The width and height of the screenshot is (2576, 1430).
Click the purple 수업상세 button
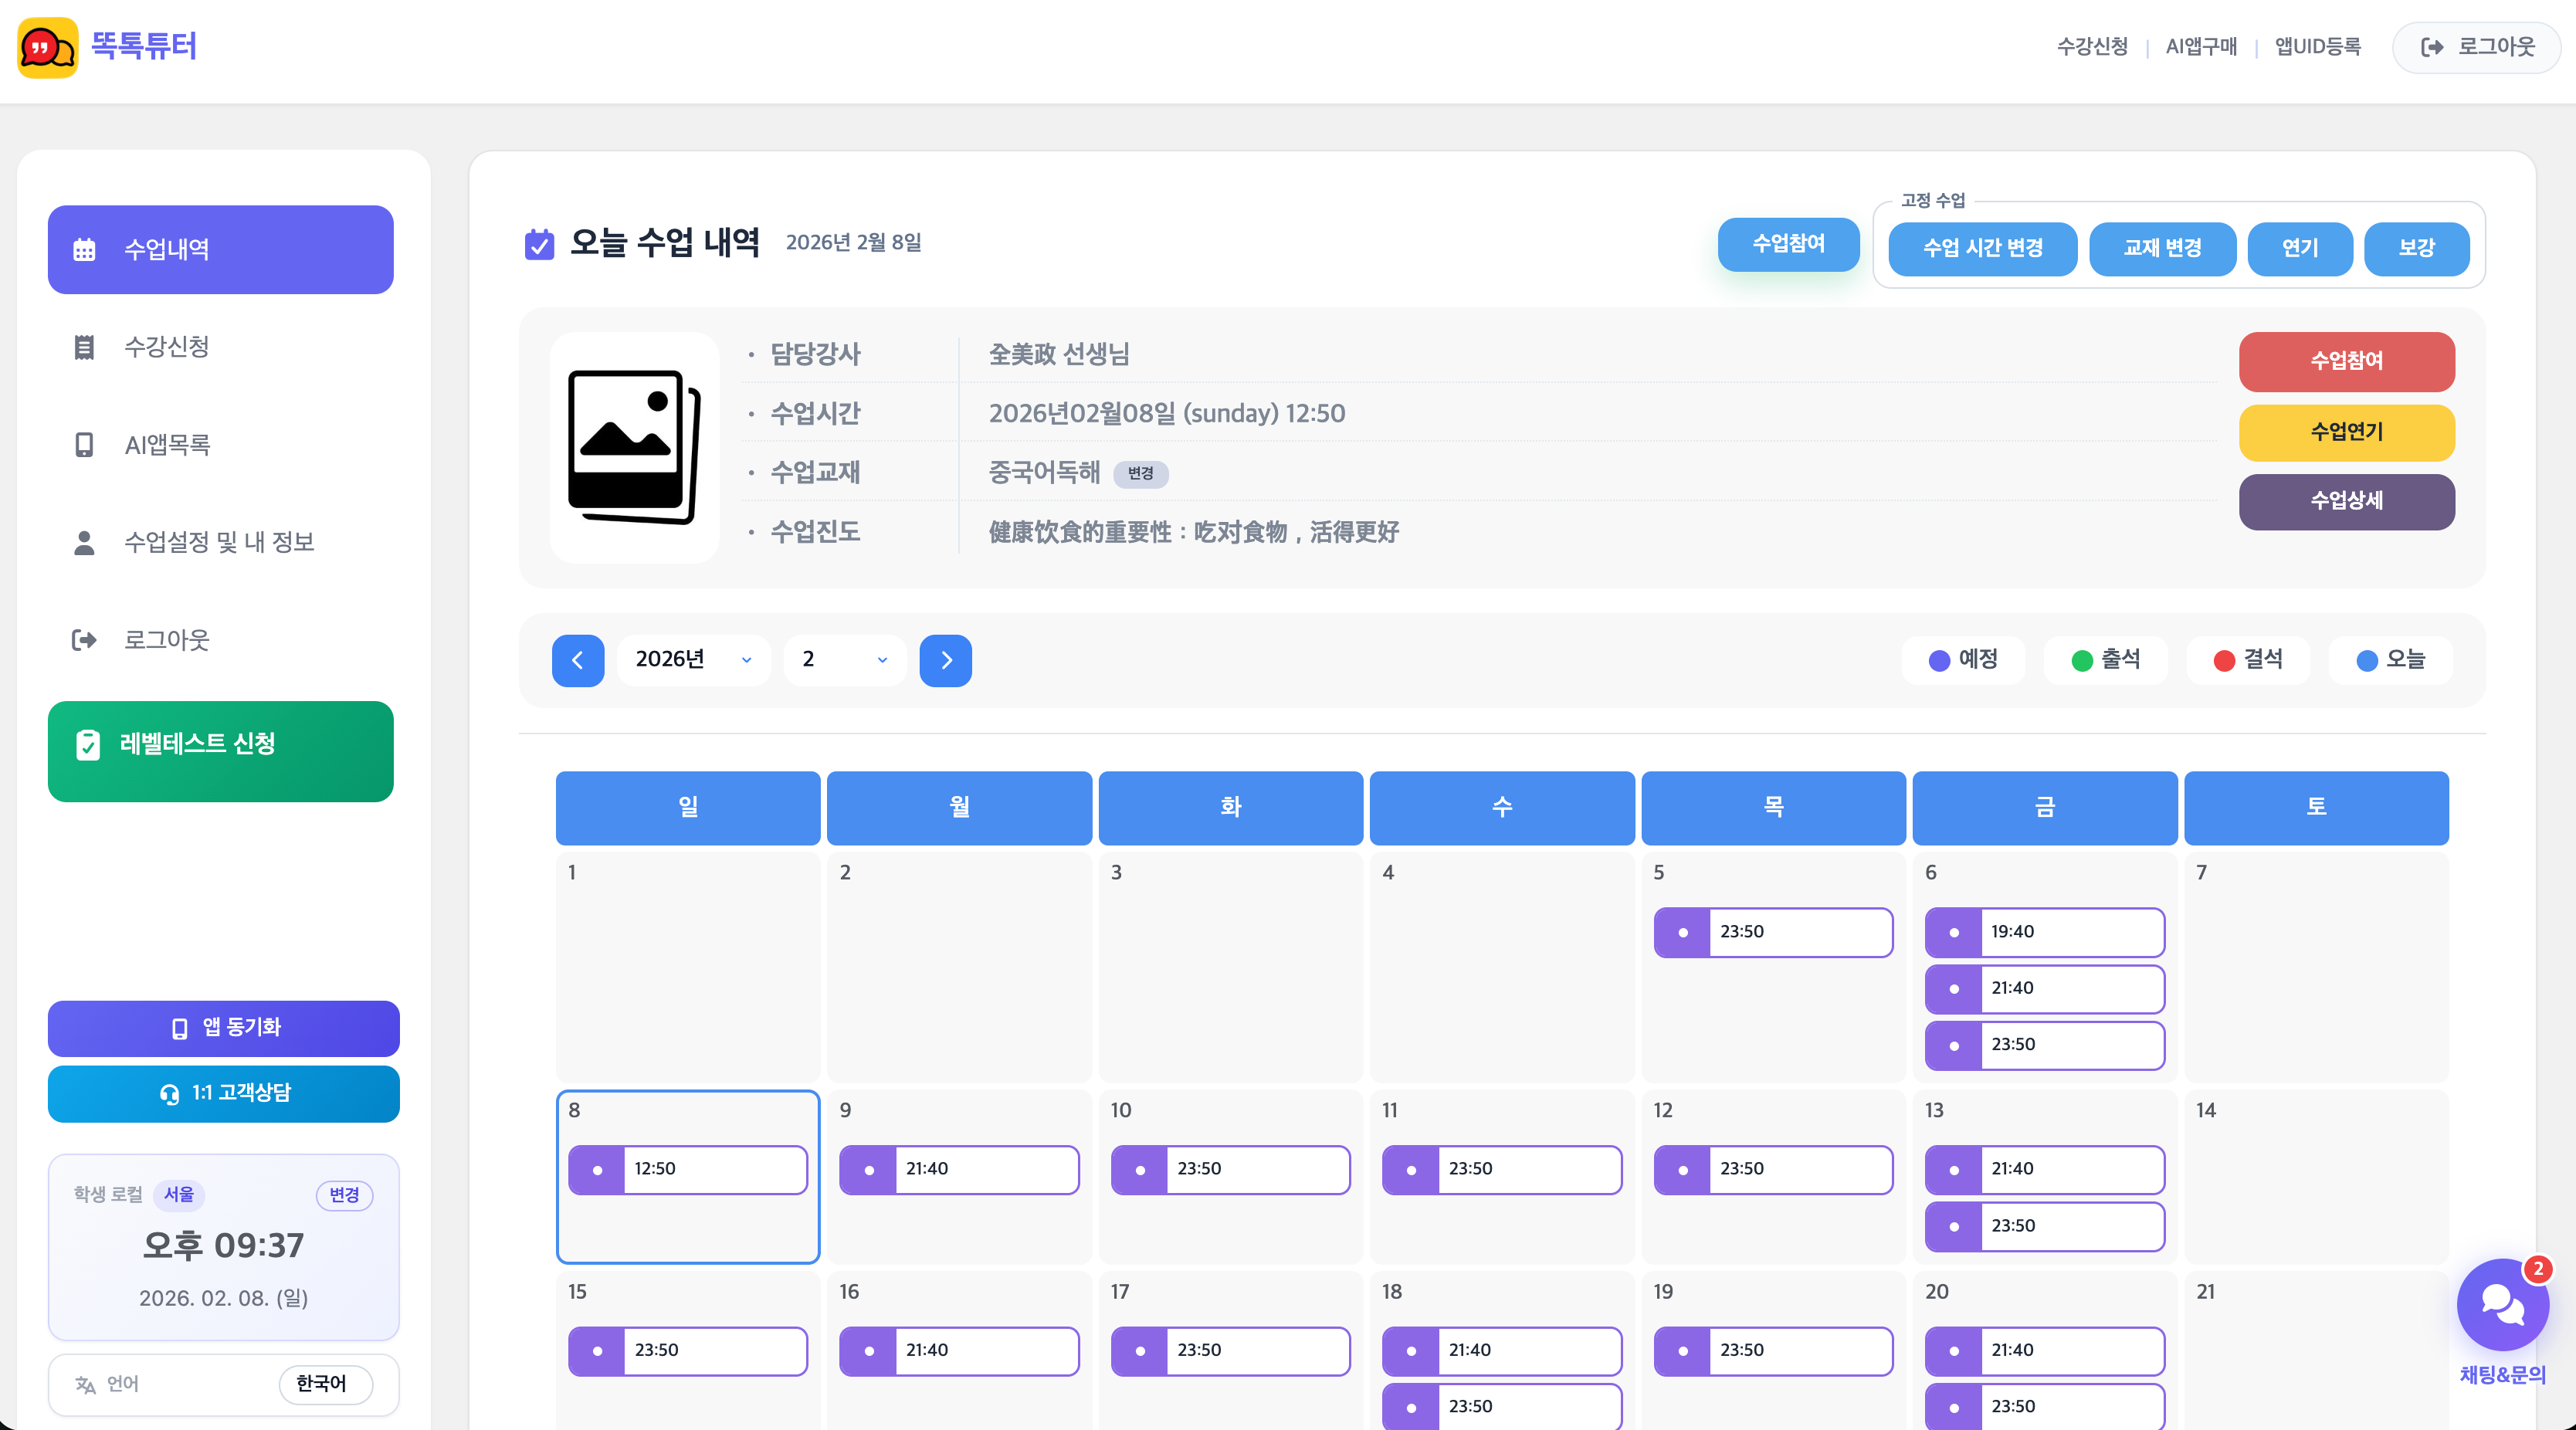(x=2346, y=502)
